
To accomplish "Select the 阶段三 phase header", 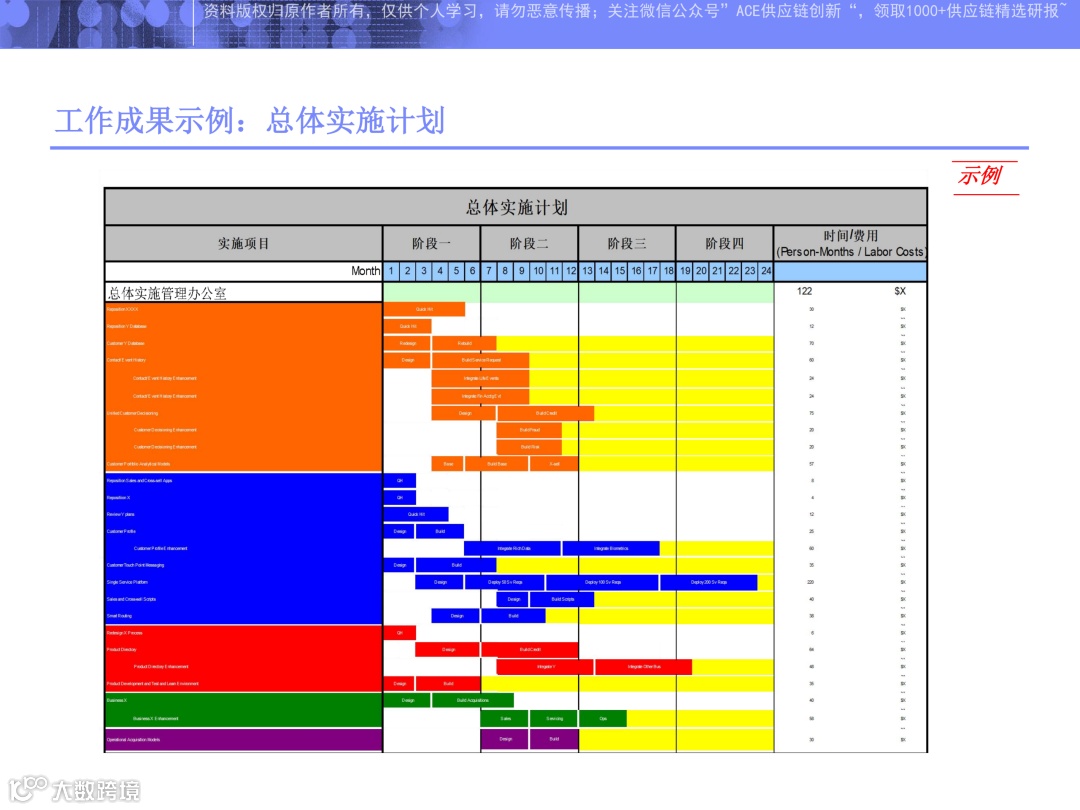I will pyautogui.click(x=627, y=243).
